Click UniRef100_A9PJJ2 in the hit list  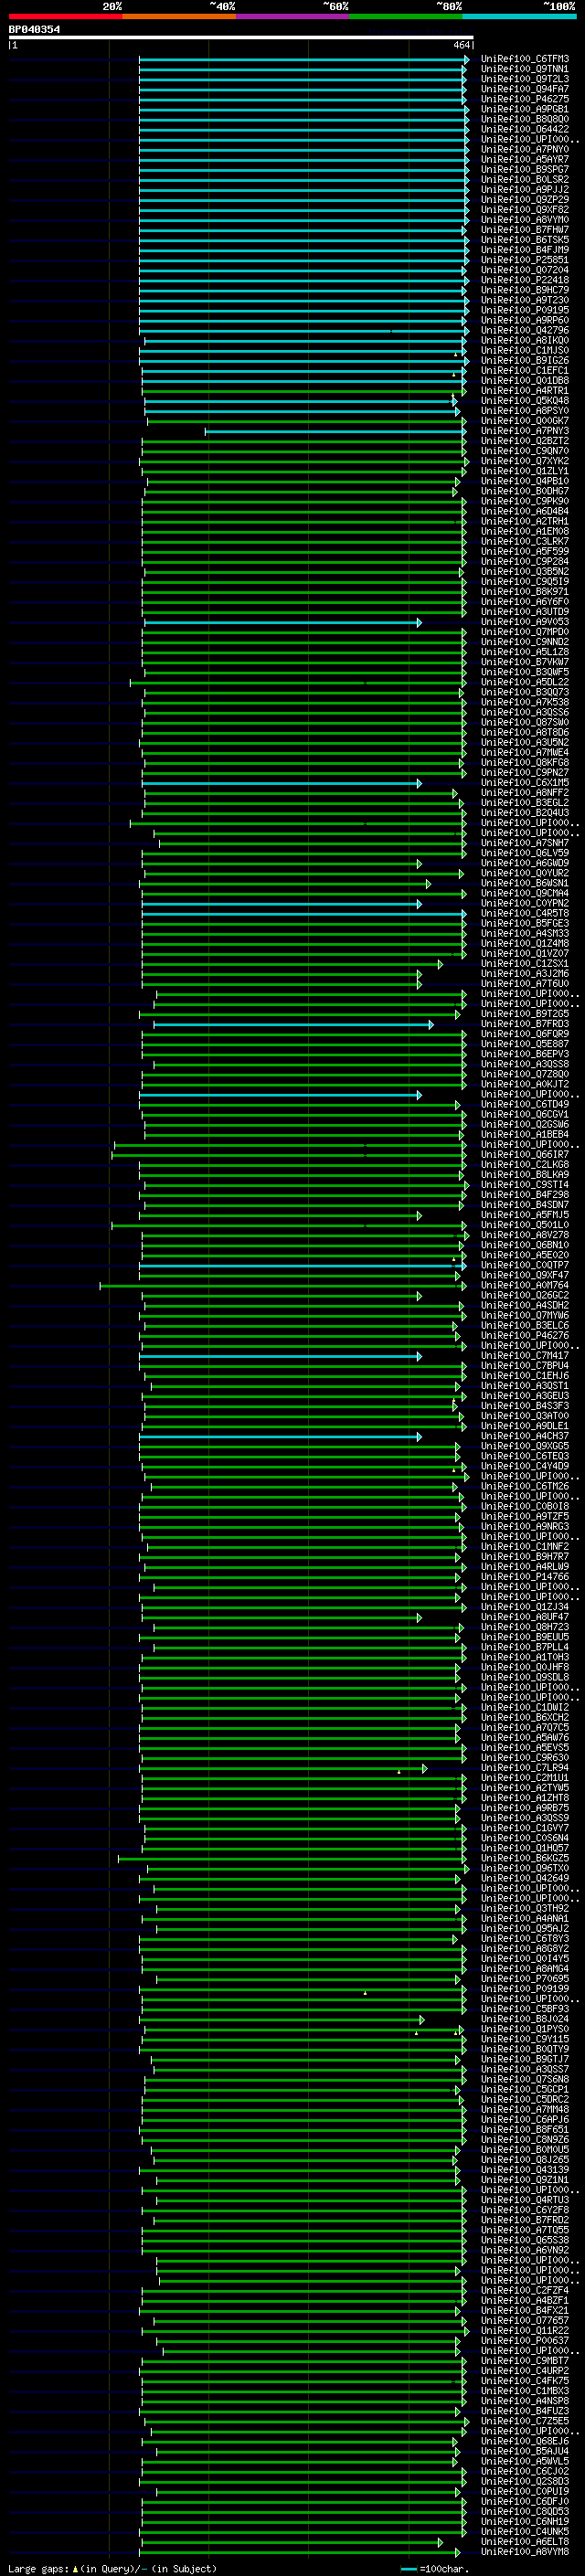pos(524,189)
